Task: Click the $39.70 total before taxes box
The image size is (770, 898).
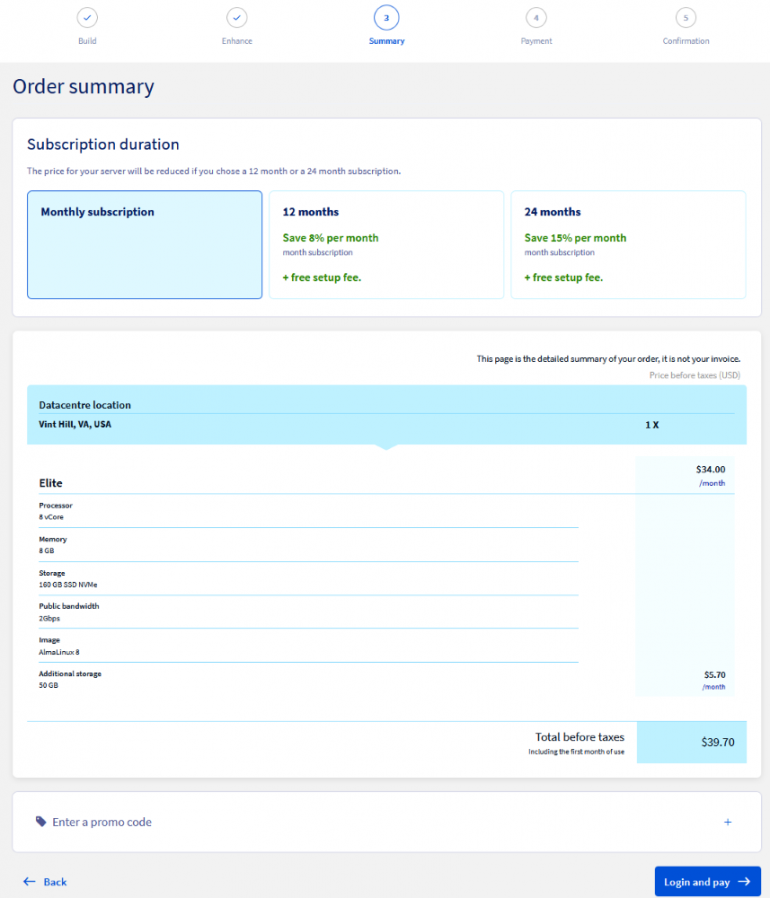Action: [x=691, y=742]
